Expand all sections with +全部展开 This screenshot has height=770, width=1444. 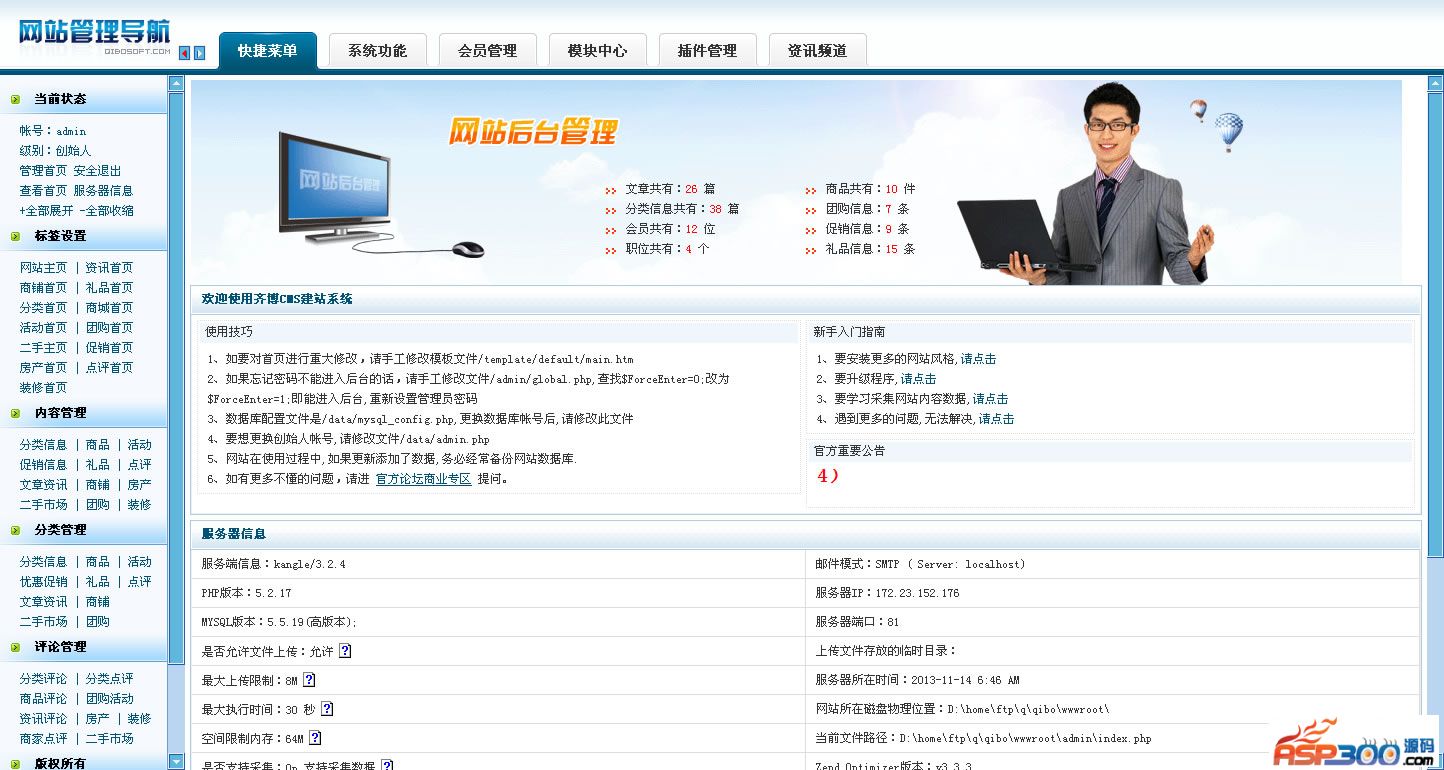click(46, 211)
